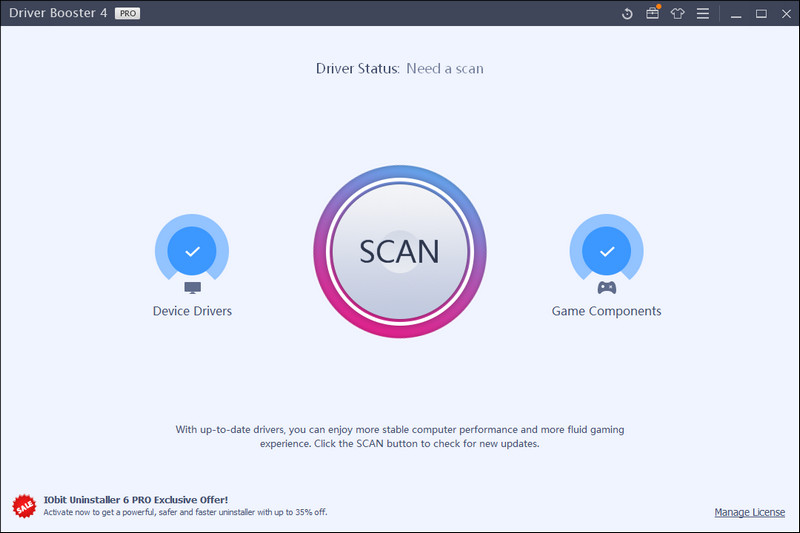Screen dimensions: 800x533
Task: Click the 'Need a scan' status text
Action: tap(445, 69)
